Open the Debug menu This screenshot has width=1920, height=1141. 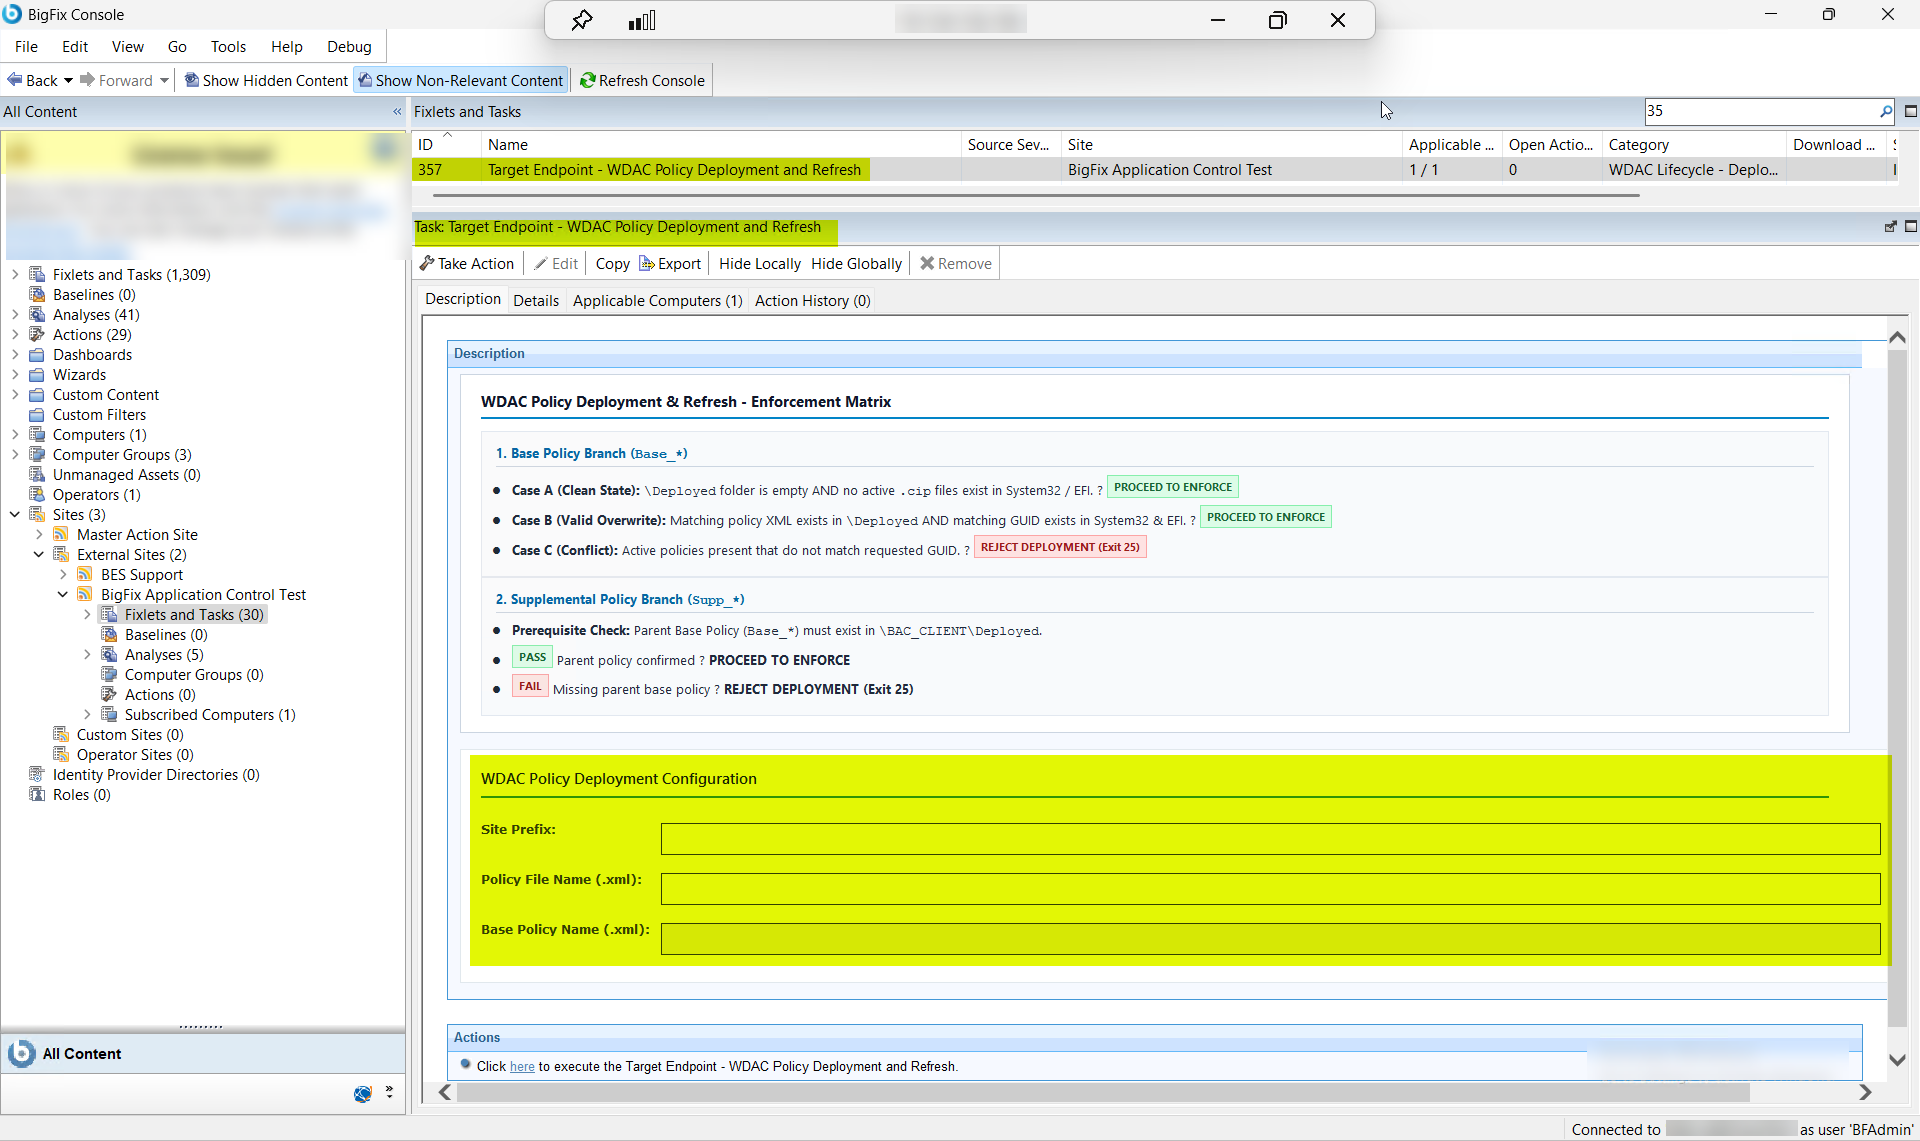click(349, 46)
